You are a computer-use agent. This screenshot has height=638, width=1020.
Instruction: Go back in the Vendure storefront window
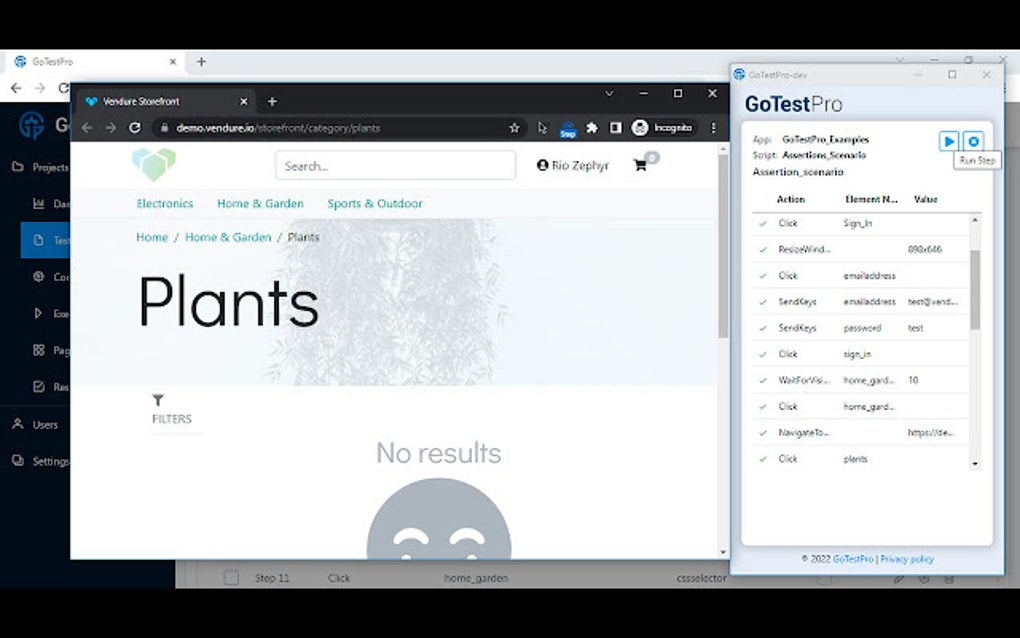(x=87, y=128)
